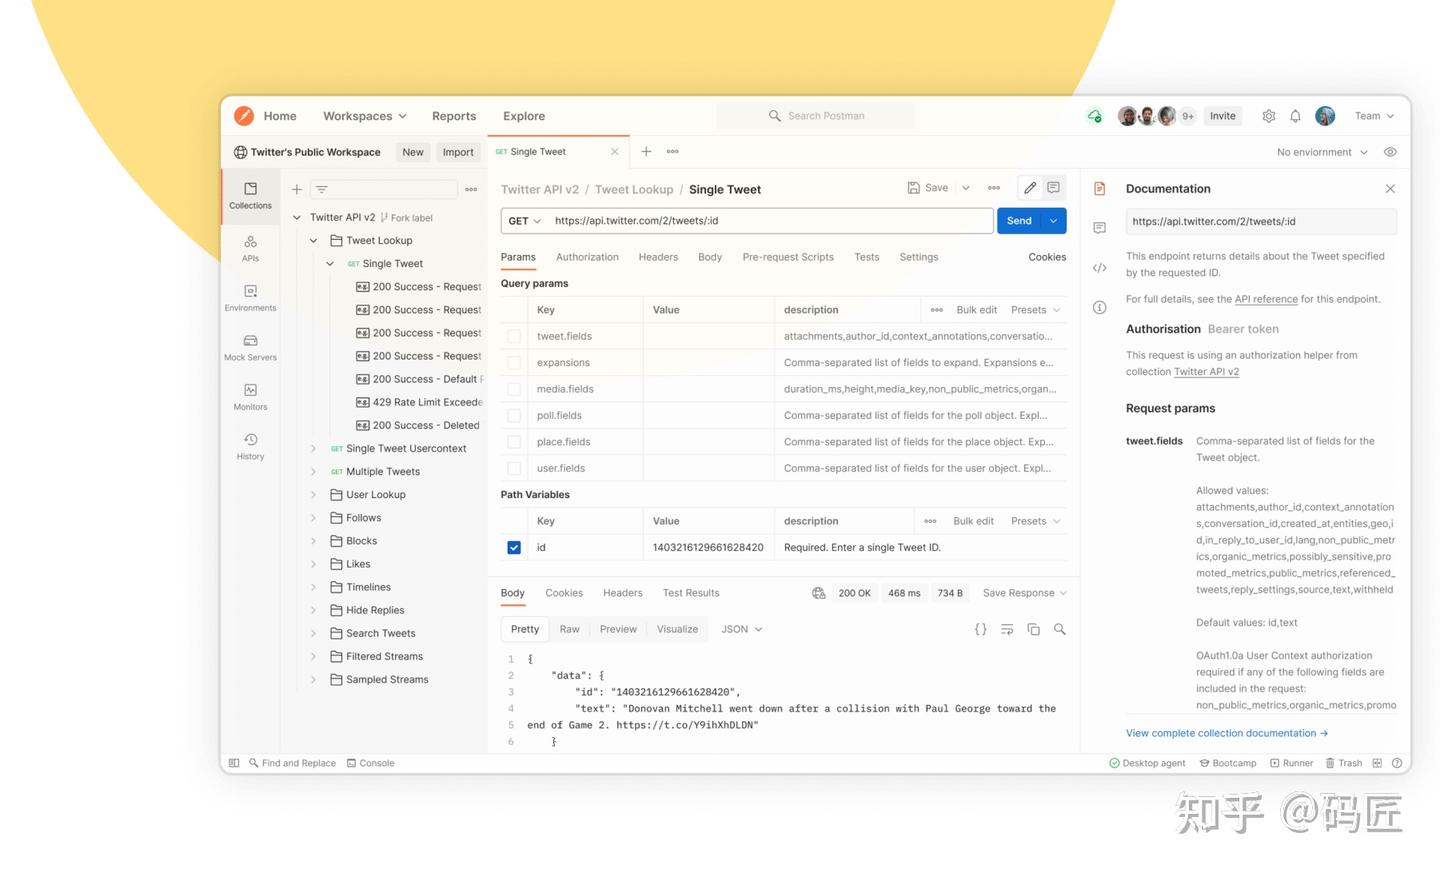Open the Save Response dropdown
Screen dimensions: 1440x873
tap(1025, 593)
